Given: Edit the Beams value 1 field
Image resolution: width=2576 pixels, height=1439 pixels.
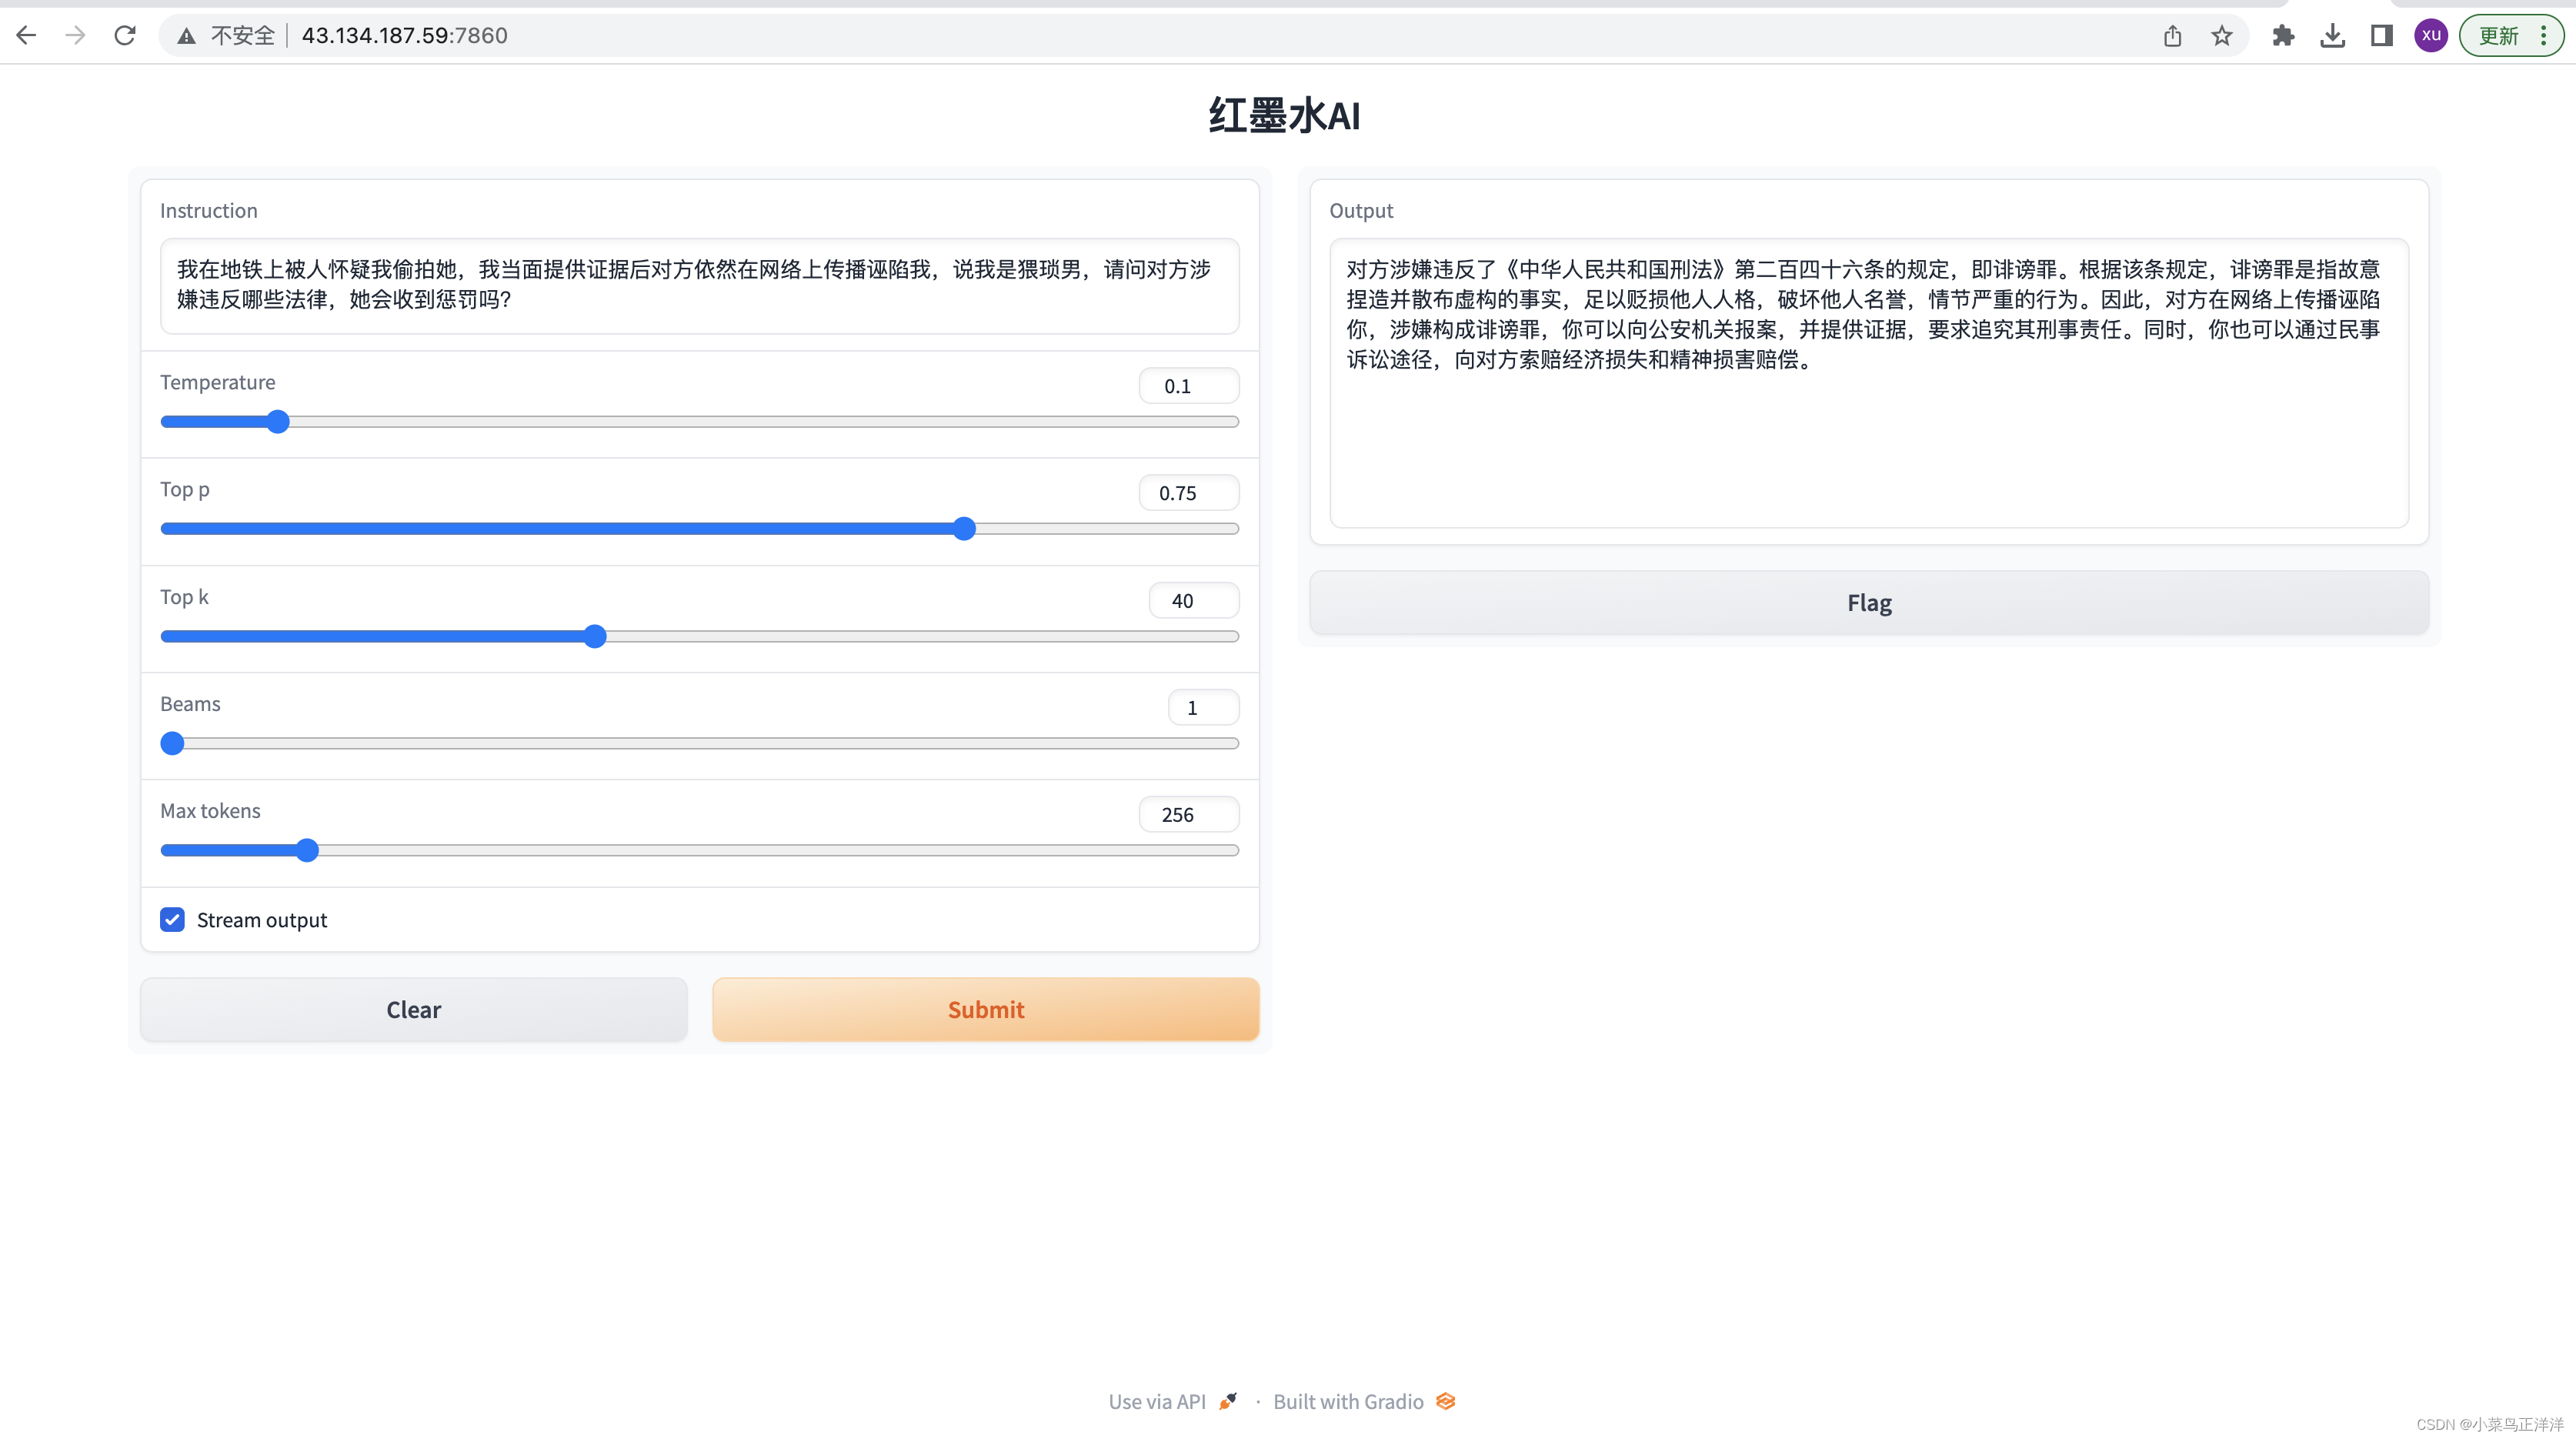Looking at the screenshot, I should click(x=1203, y=708).
